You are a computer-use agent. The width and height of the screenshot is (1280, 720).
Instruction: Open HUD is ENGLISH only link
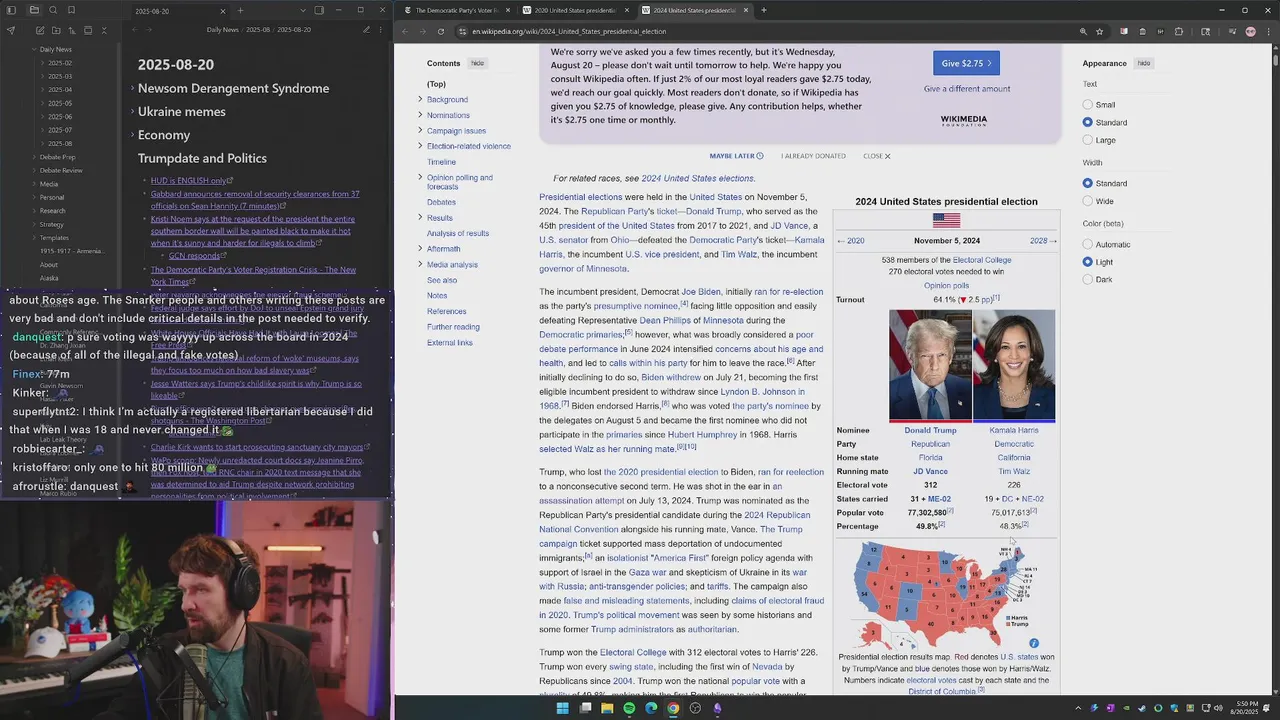(x=188, y=181)
